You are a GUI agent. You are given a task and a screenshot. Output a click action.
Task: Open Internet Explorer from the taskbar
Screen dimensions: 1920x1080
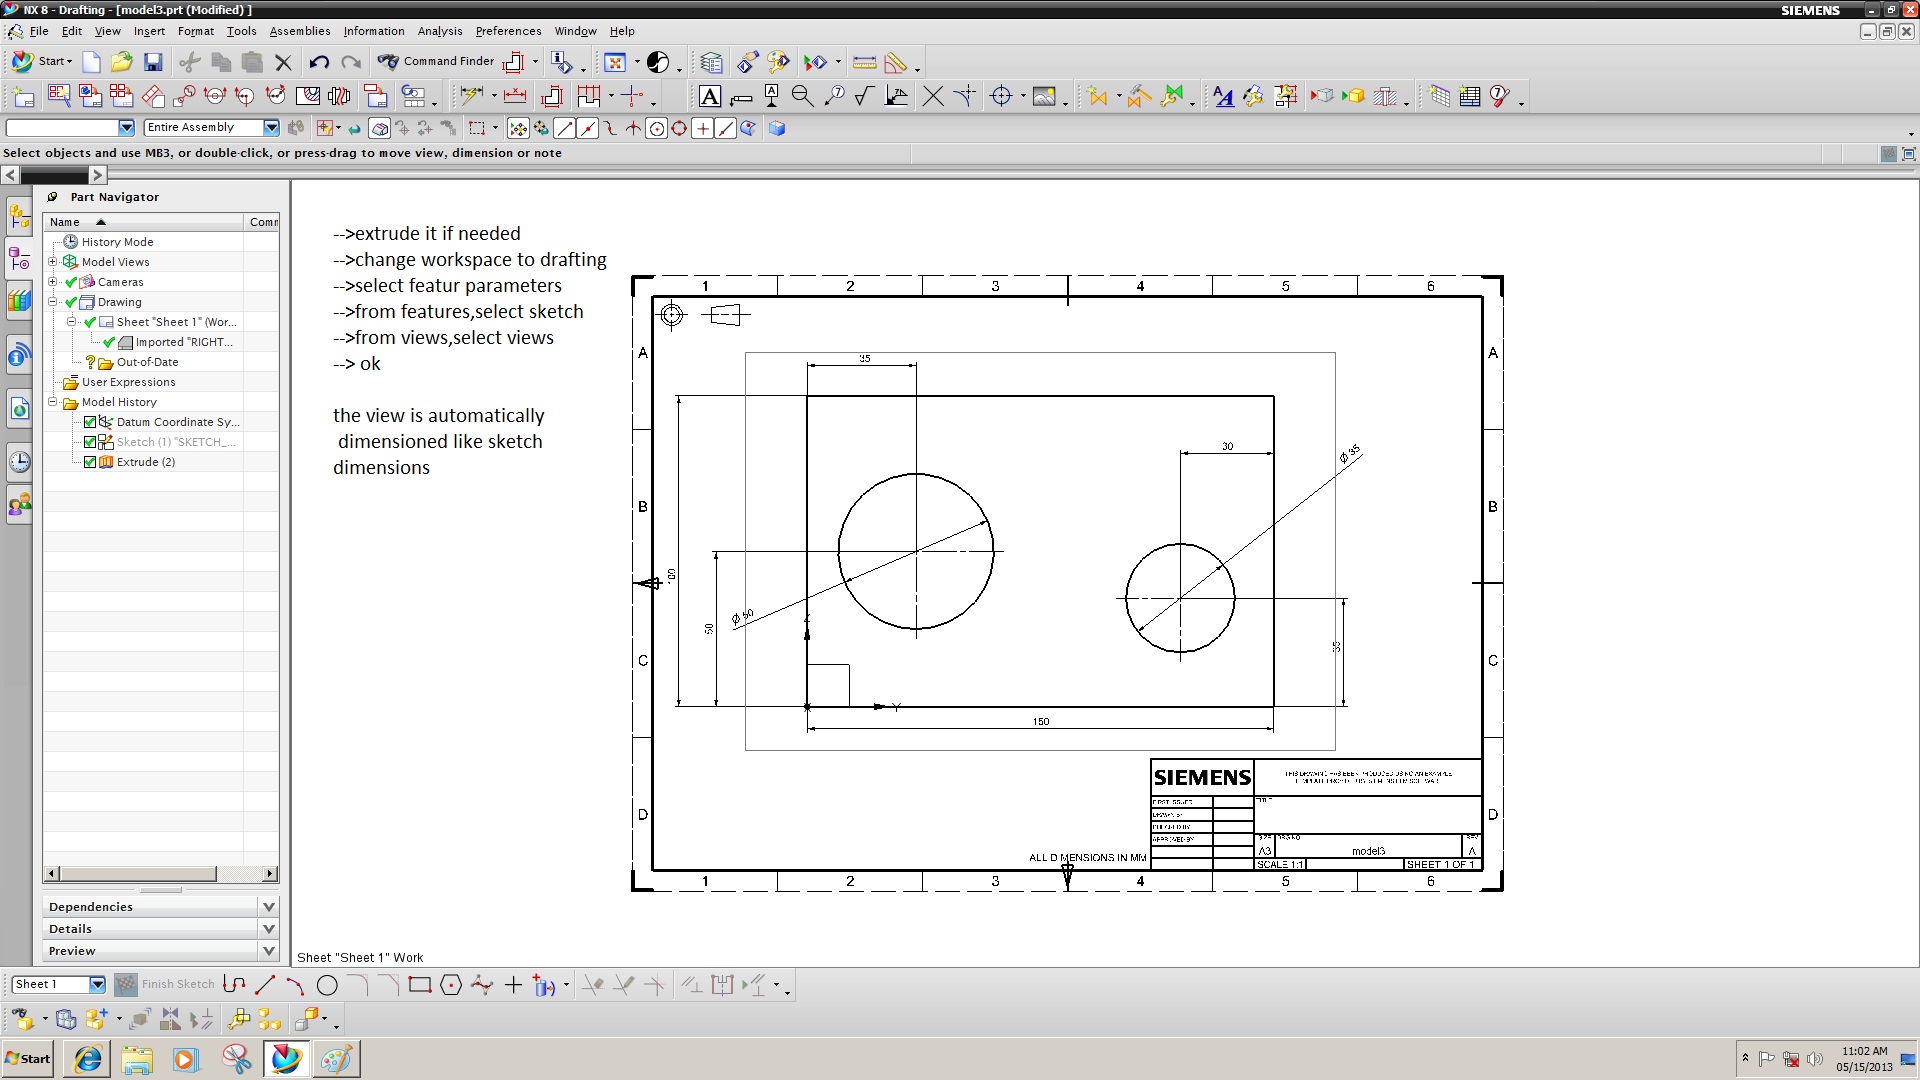coord(88,1059)
